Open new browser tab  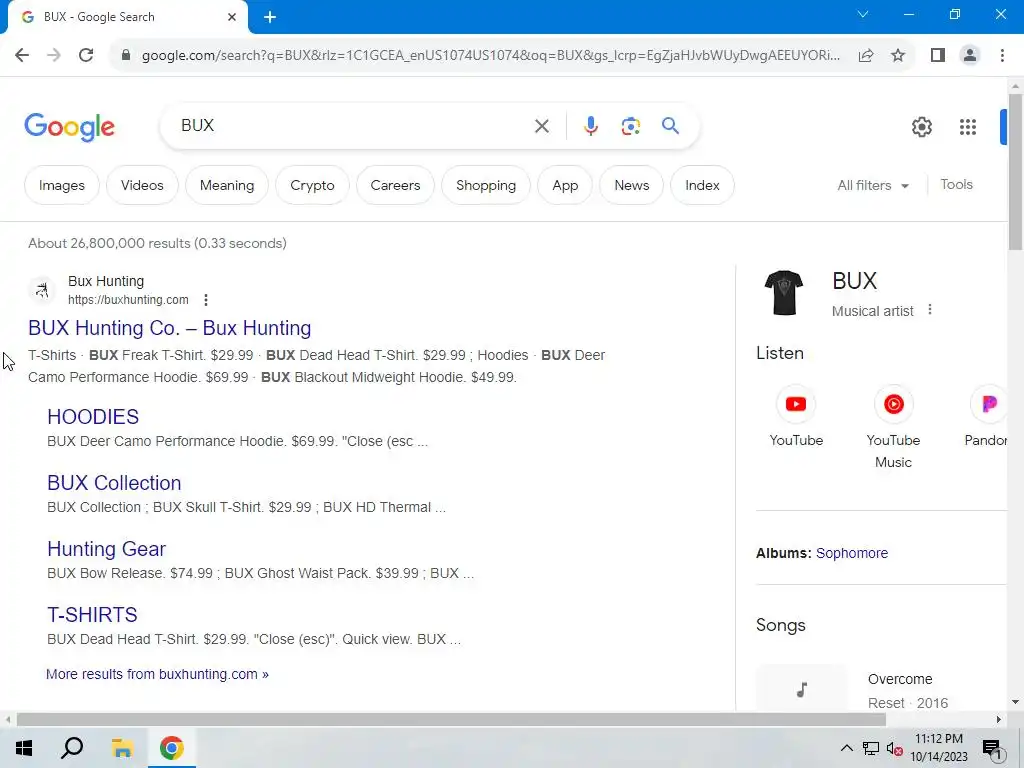(x=270, y=18)
